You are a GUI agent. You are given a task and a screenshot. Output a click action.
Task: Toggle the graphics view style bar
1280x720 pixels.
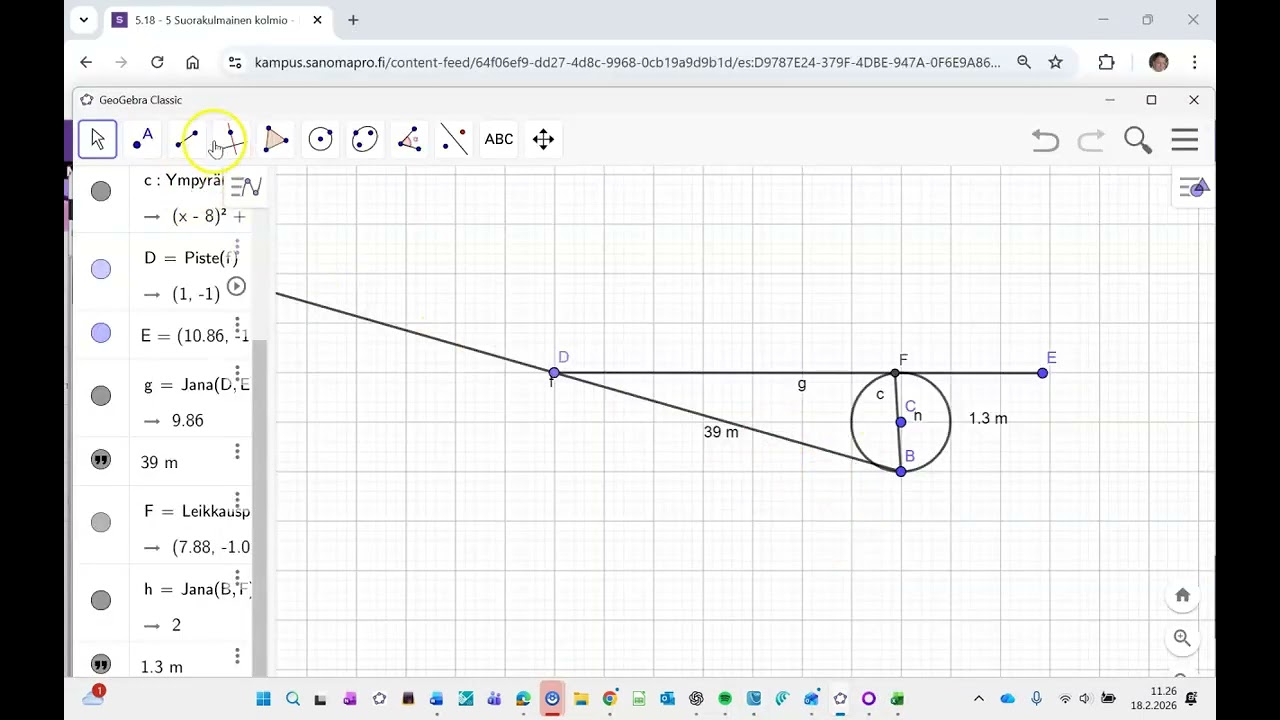point(1194,187)
